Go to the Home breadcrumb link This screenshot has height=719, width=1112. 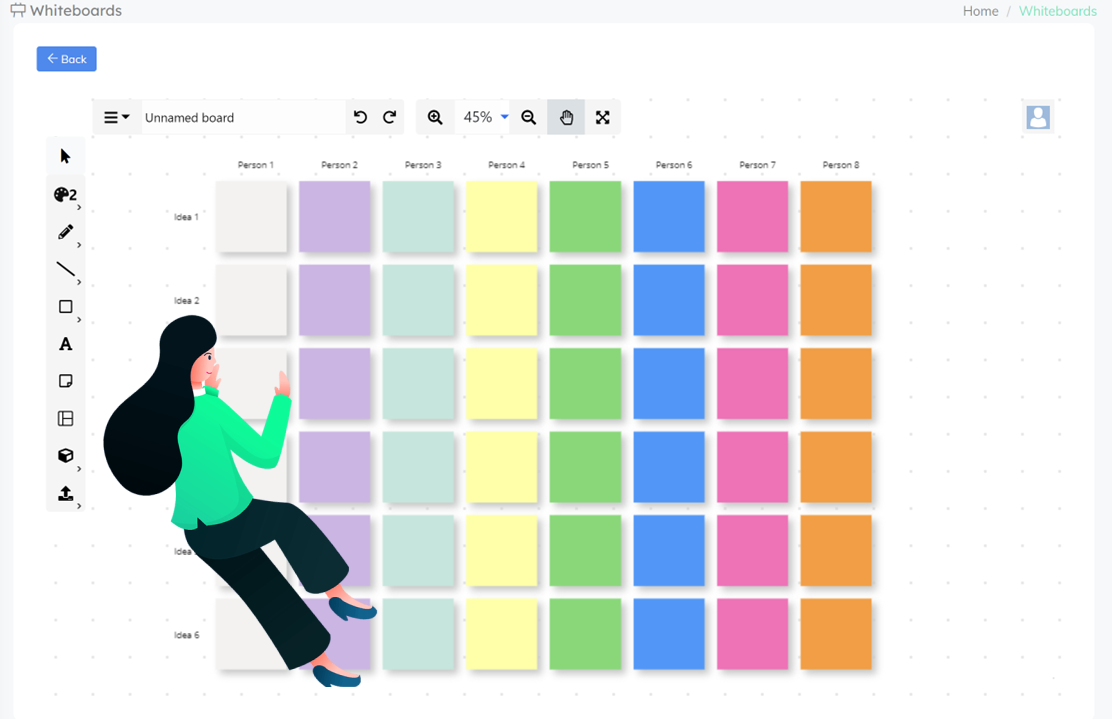point(980,11)
